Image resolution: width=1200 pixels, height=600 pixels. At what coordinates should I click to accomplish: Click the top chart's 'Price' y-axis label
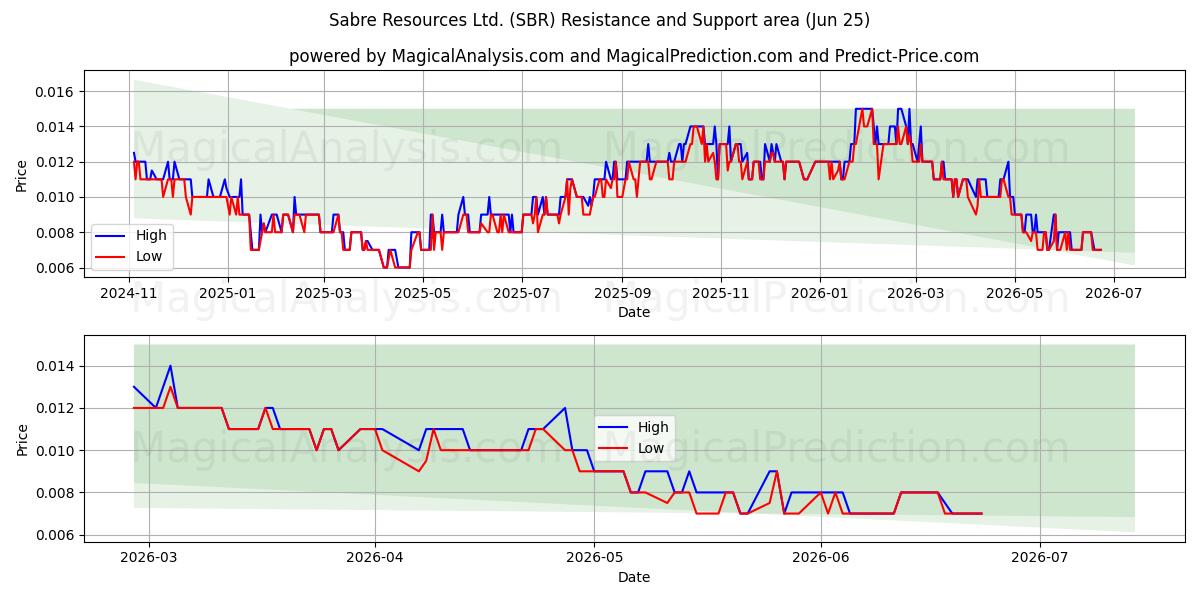[x=22, y=176]
